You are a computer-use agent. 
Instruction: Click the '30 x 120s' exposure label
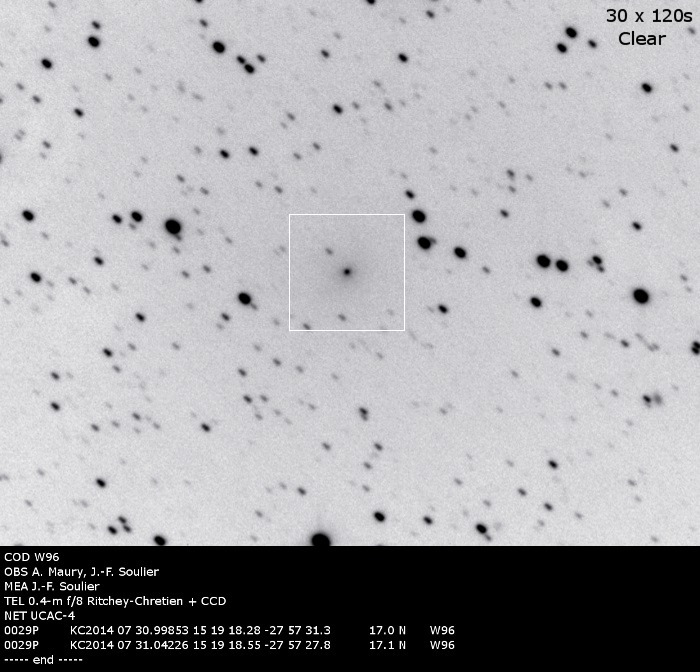[649, 16]
